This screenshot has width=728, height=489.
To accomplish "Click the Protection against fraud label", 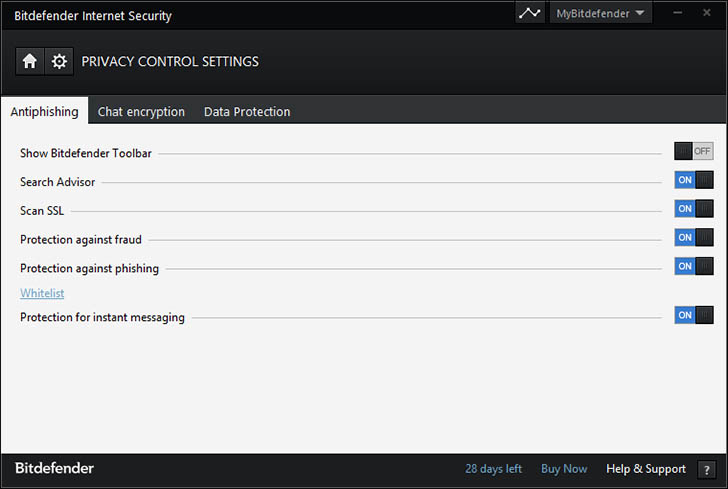I will 81,240.
